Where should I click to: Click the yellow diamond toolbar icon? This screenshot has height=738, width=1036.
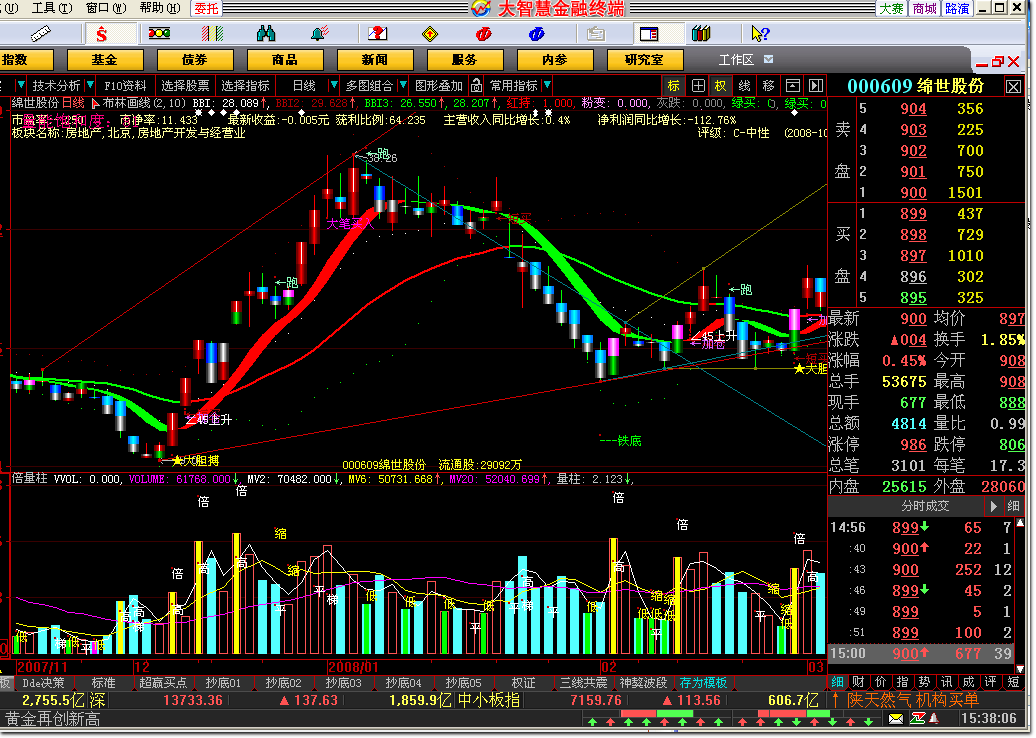pyautogui.click(x=430, y=34)
